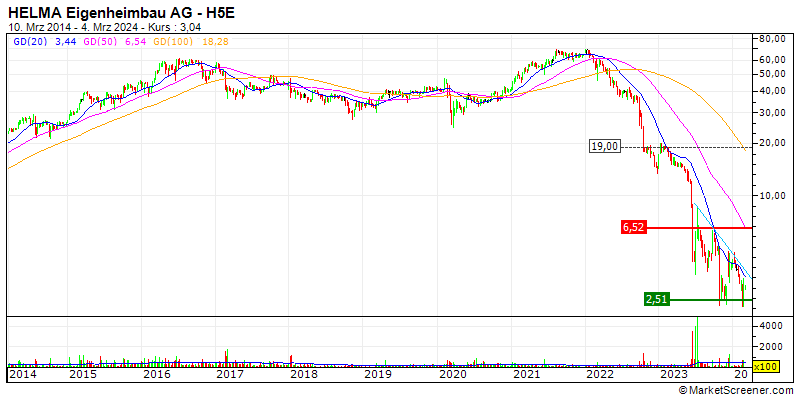Click the MarketScreener.com copyright text
The height and width of the screenshot is (400, 800).
coord(737,390)
